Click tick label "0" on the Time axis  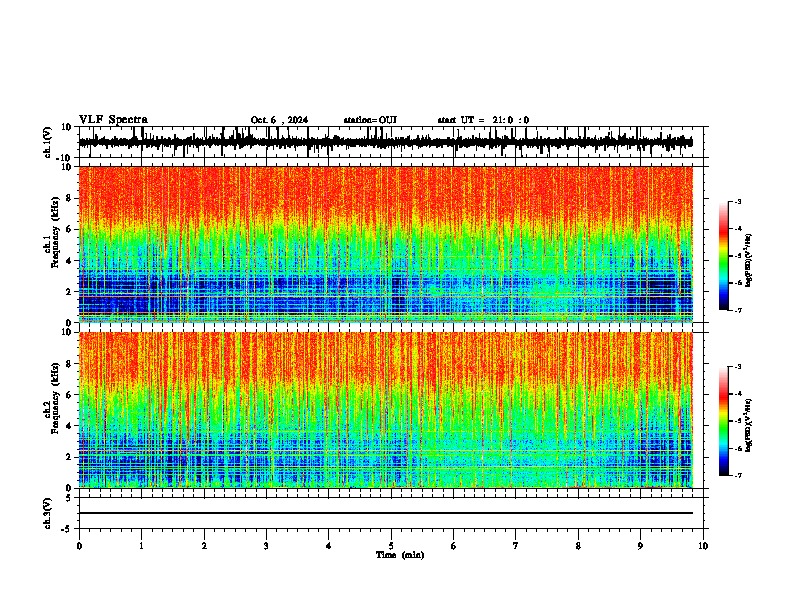[79, 546]
